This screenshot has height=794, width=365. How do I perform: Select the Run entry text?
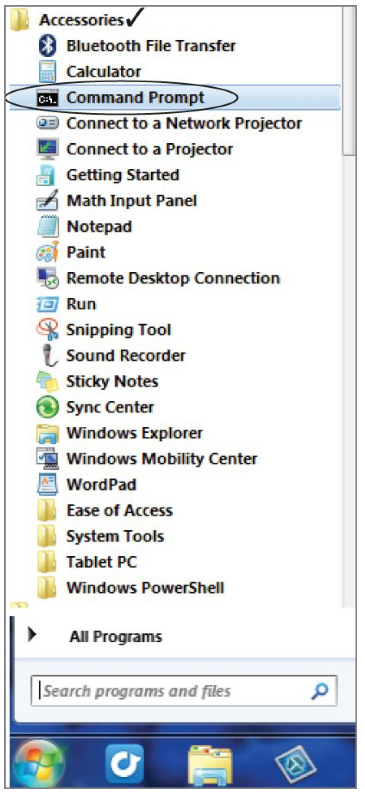pyautogui.click(x=81, y=304)
